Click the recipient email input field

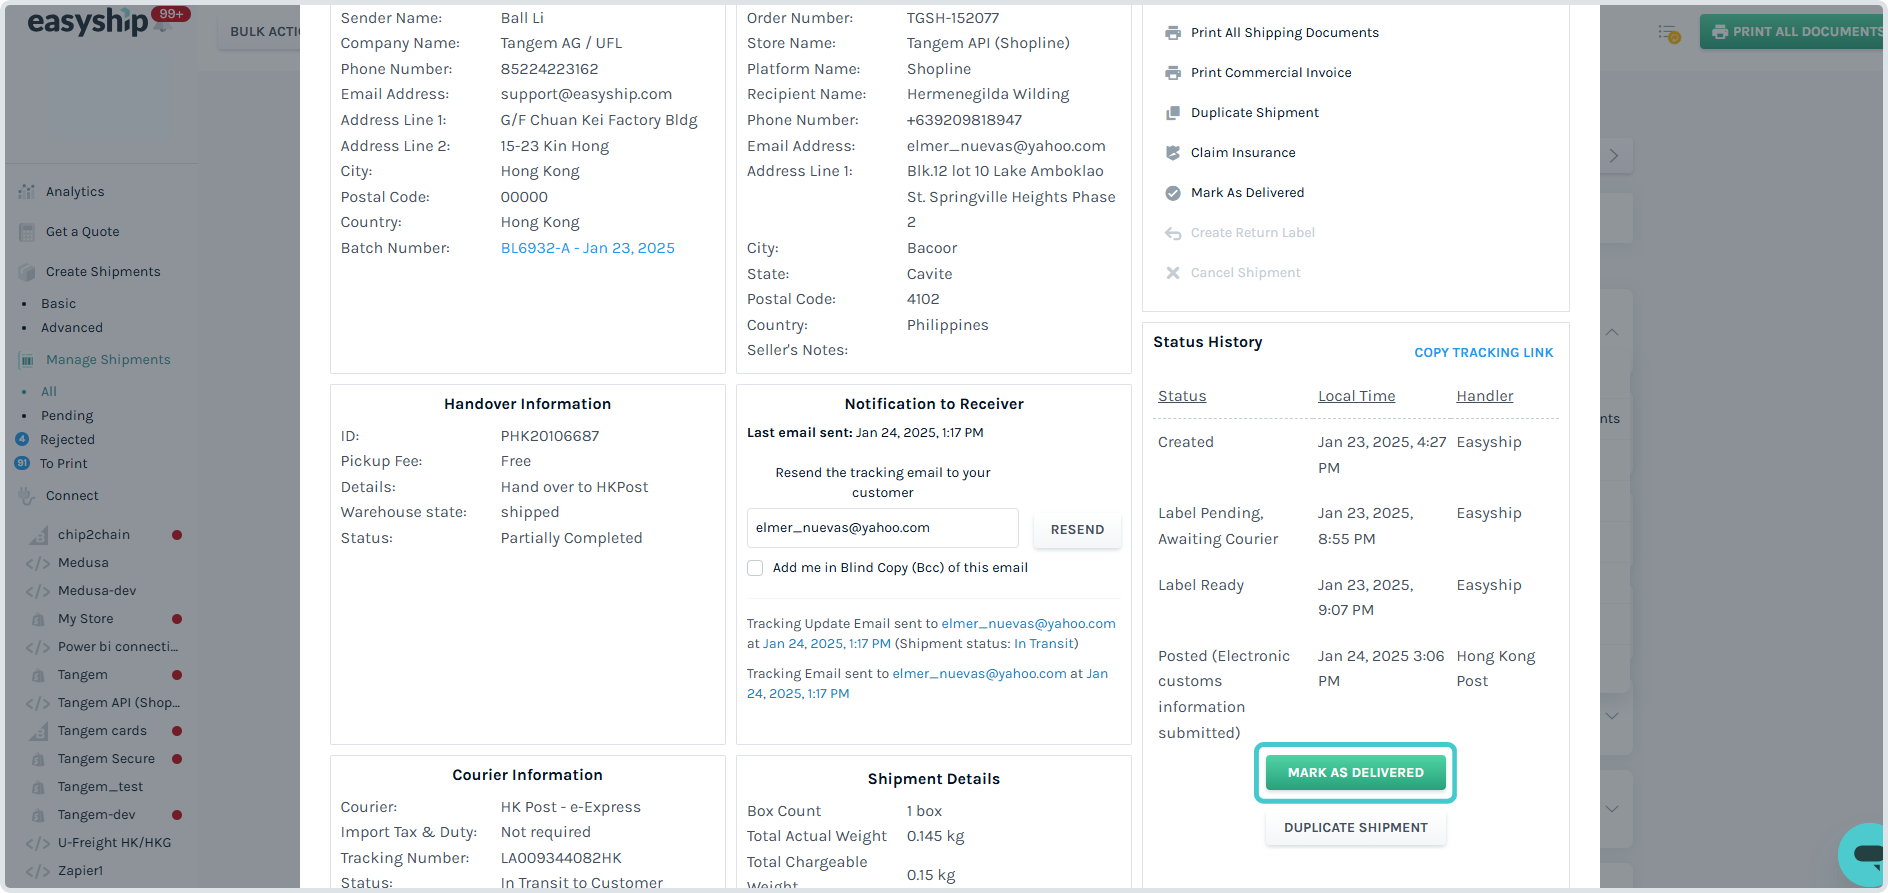point(882,528)
